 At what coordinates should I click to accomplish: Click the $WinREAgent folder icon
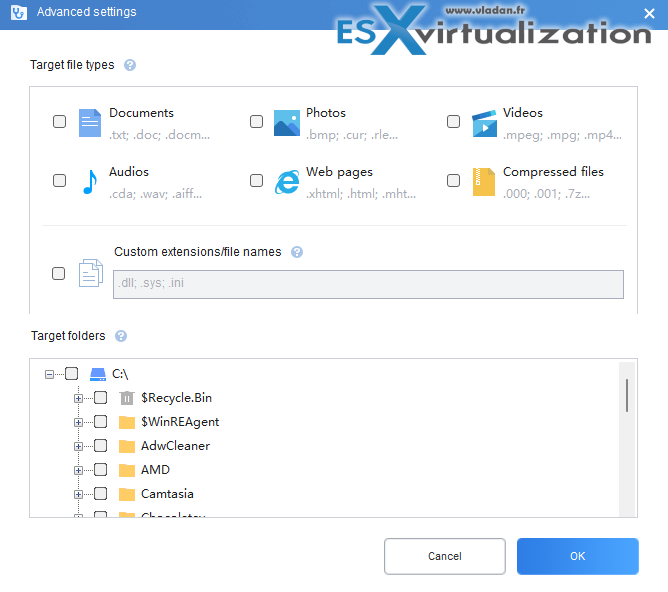coord(127,422)
